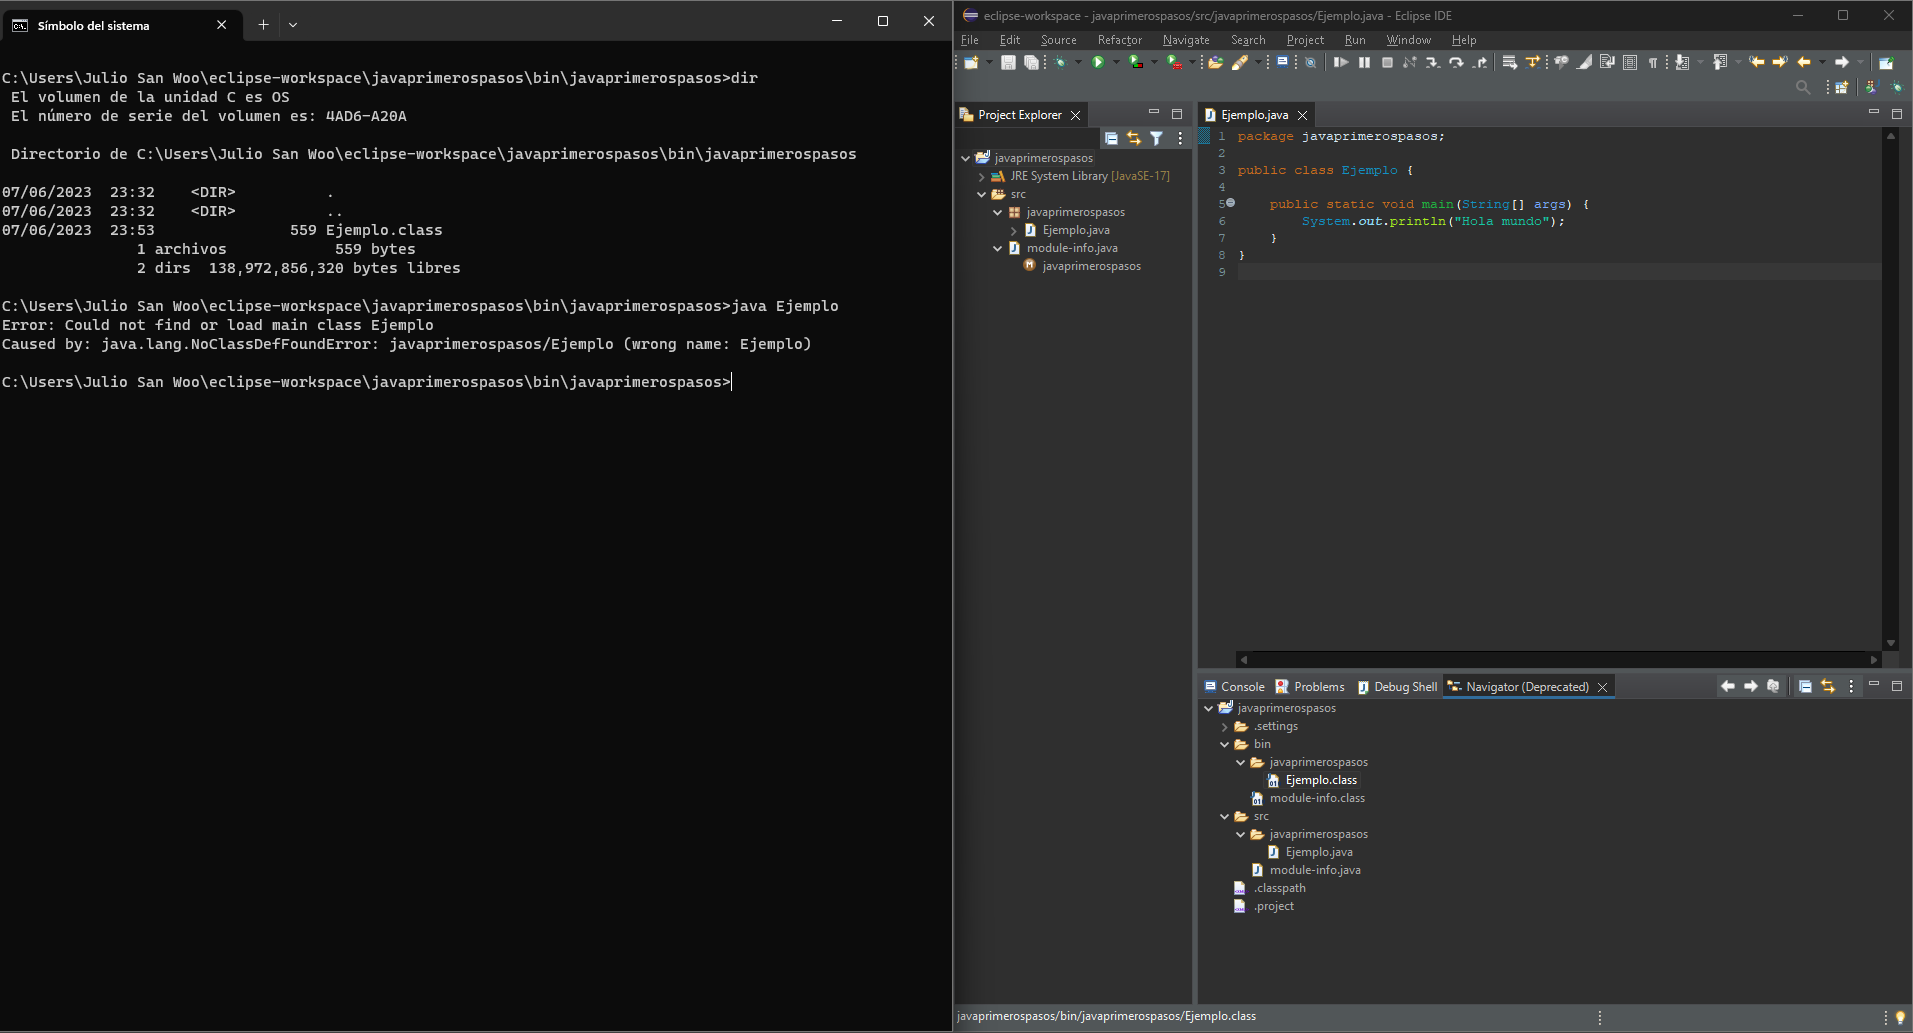Click the Debug bug icon in Eclipse toolbar

click(1061, 62)
